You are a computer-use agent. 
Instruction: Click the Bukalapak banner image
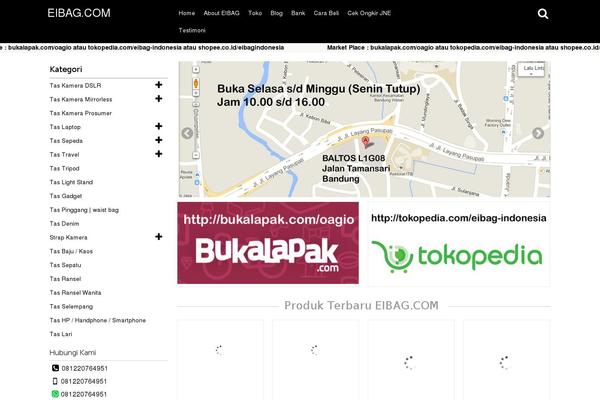click(x=268, y=243)
